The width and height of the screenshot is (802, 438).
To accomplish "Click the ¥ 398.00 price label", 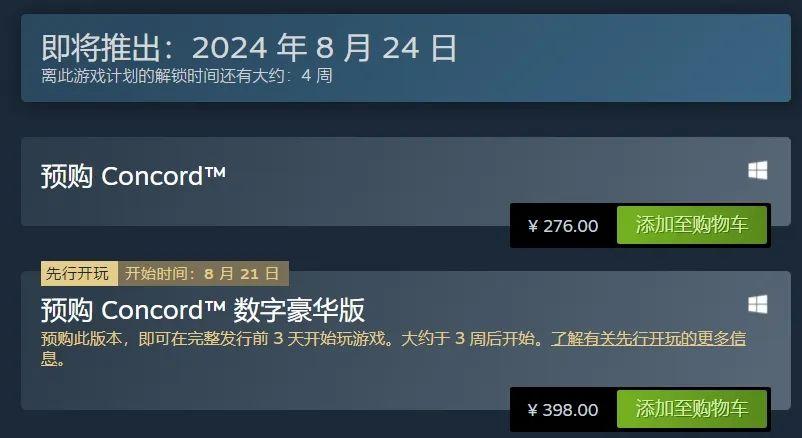I will point(563,410).
